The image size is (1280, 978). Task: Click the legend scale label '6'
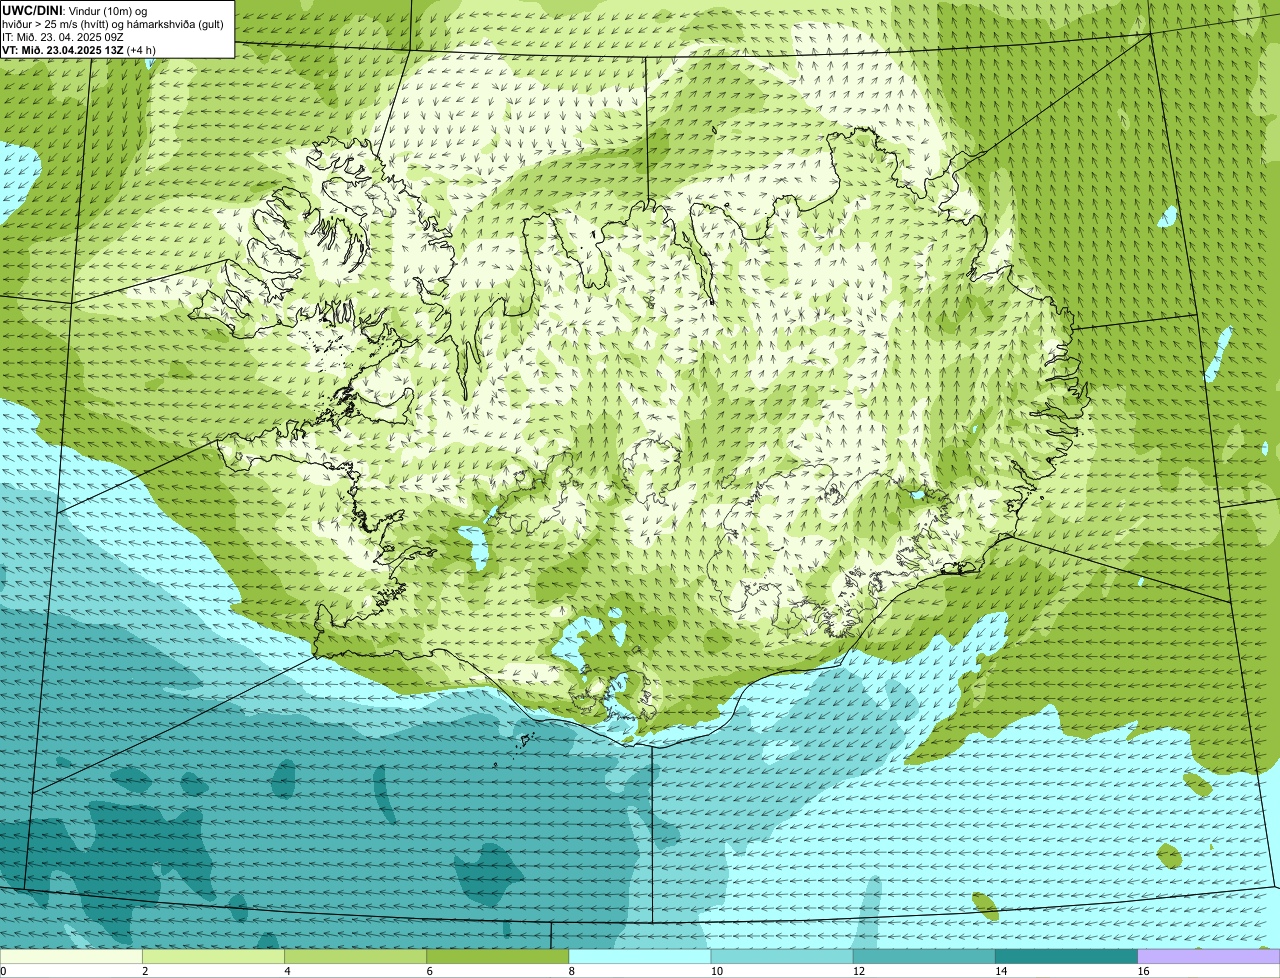coord(429,971)
